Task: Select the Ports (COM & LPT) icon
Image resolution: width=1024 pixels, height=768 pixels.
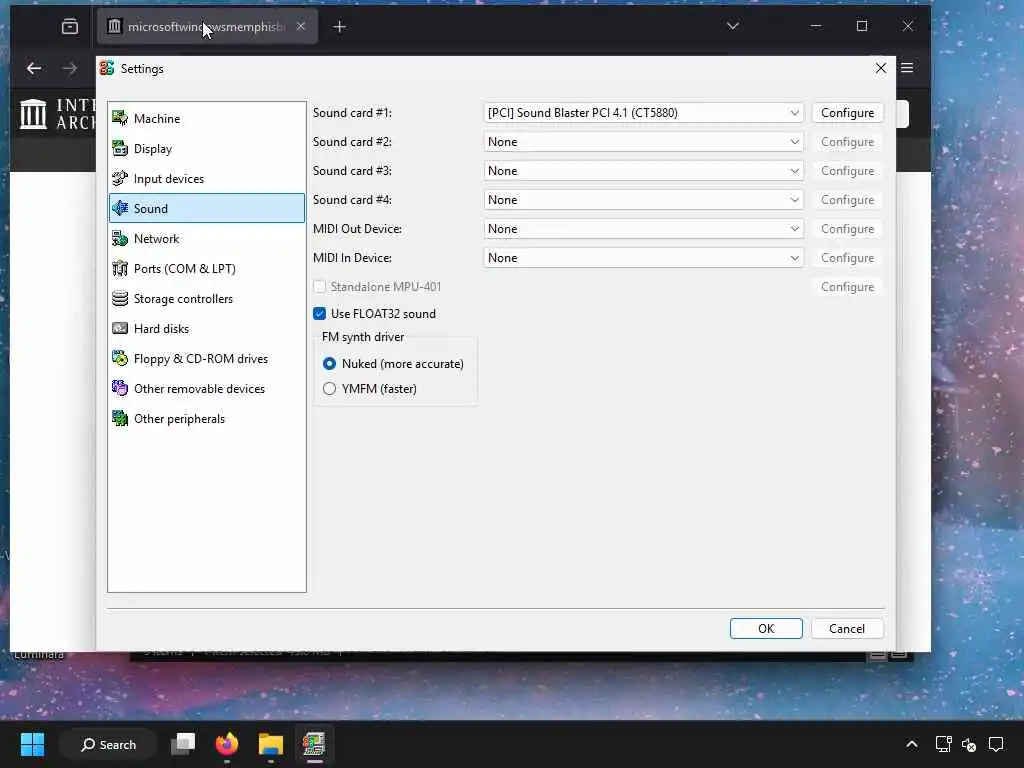Action: pyautogui.click(x=120, y=268)
